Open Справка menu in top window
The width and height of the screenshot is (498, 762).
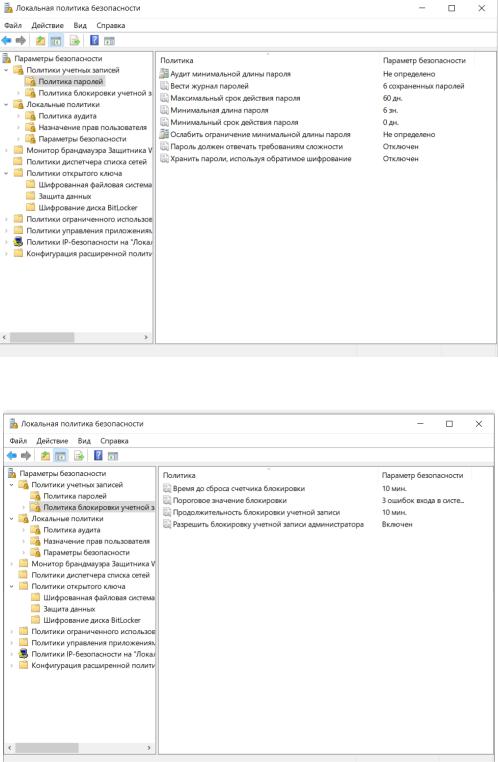[x=111, y=25]
